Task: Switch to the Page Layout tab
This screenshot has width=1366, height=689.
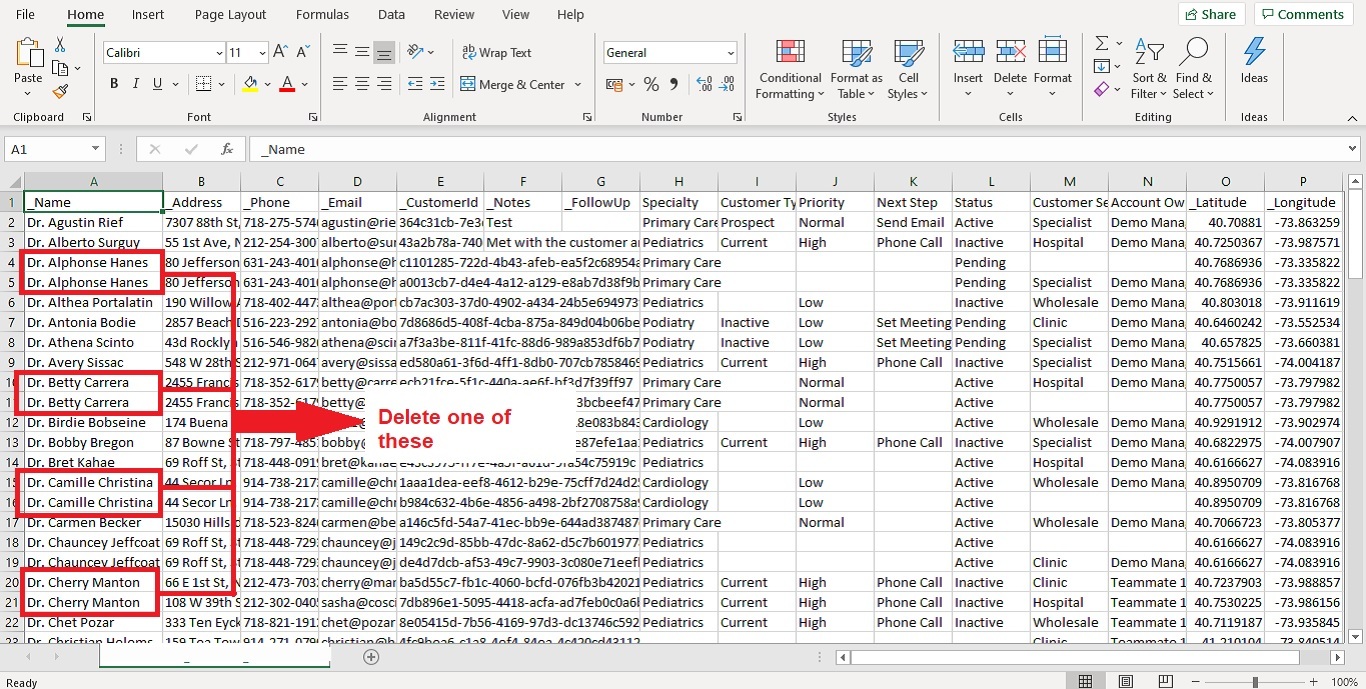Action: 231,14
